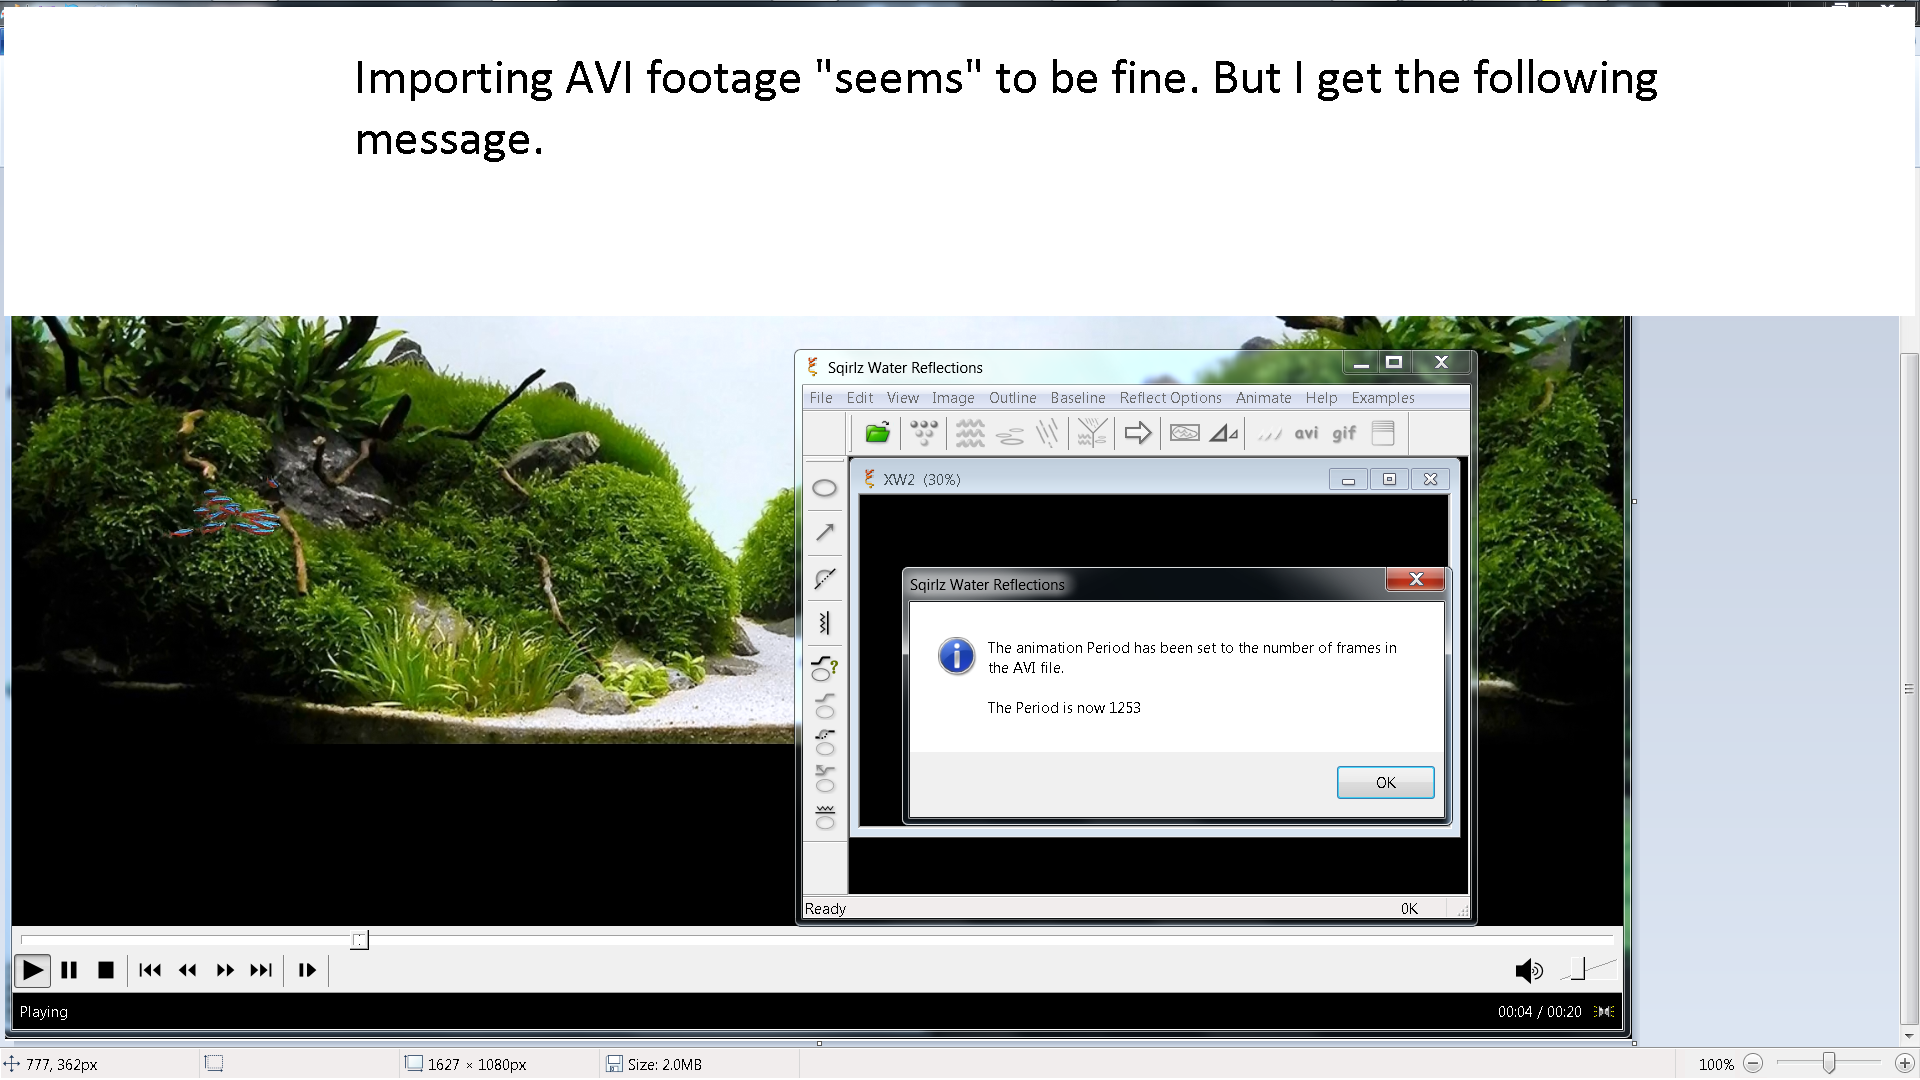Click the vertical scrollbar on right edge

[x=1909, y=689]
